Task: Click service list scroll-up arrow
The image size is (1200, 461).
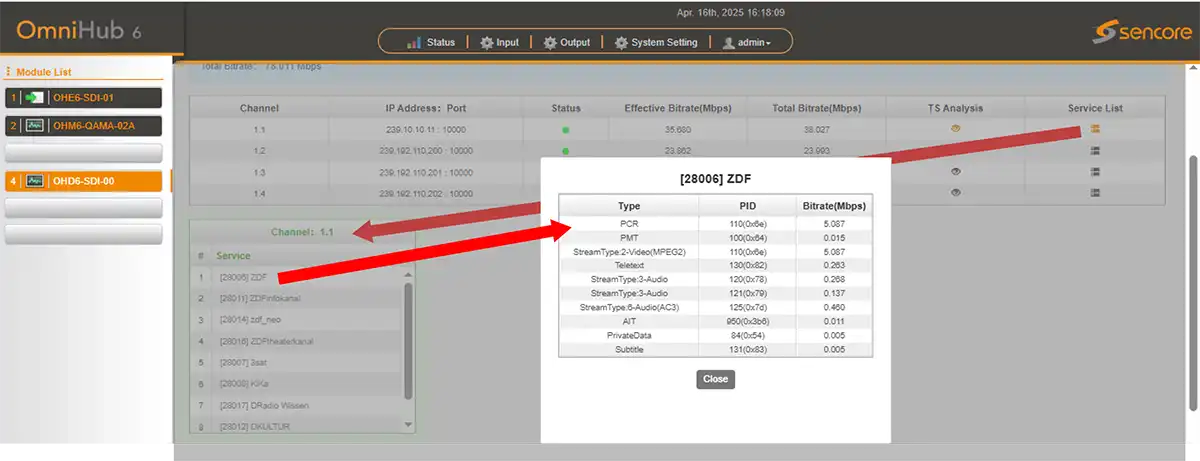Action: (x=408, y=273)
